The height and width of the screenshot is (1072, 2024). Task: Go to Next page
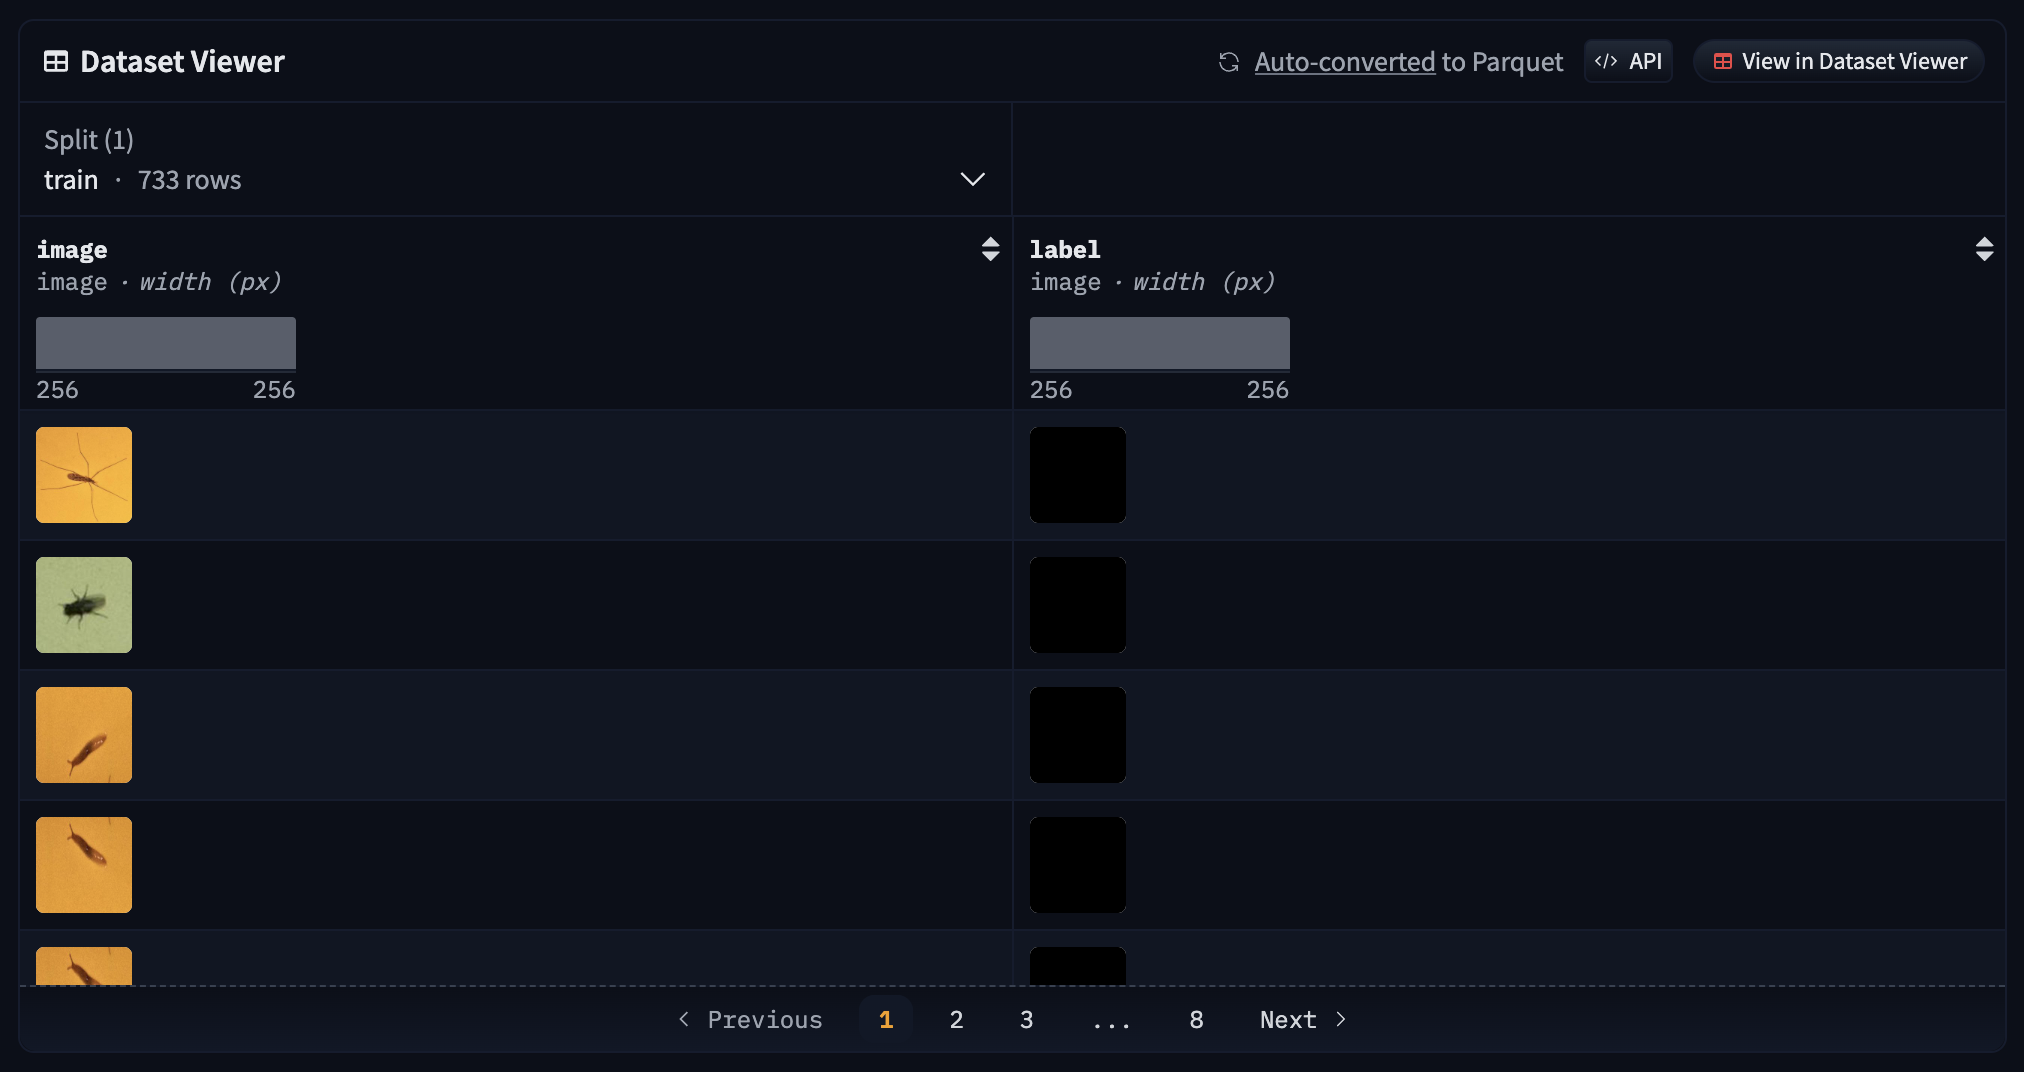point(1304,1020)
